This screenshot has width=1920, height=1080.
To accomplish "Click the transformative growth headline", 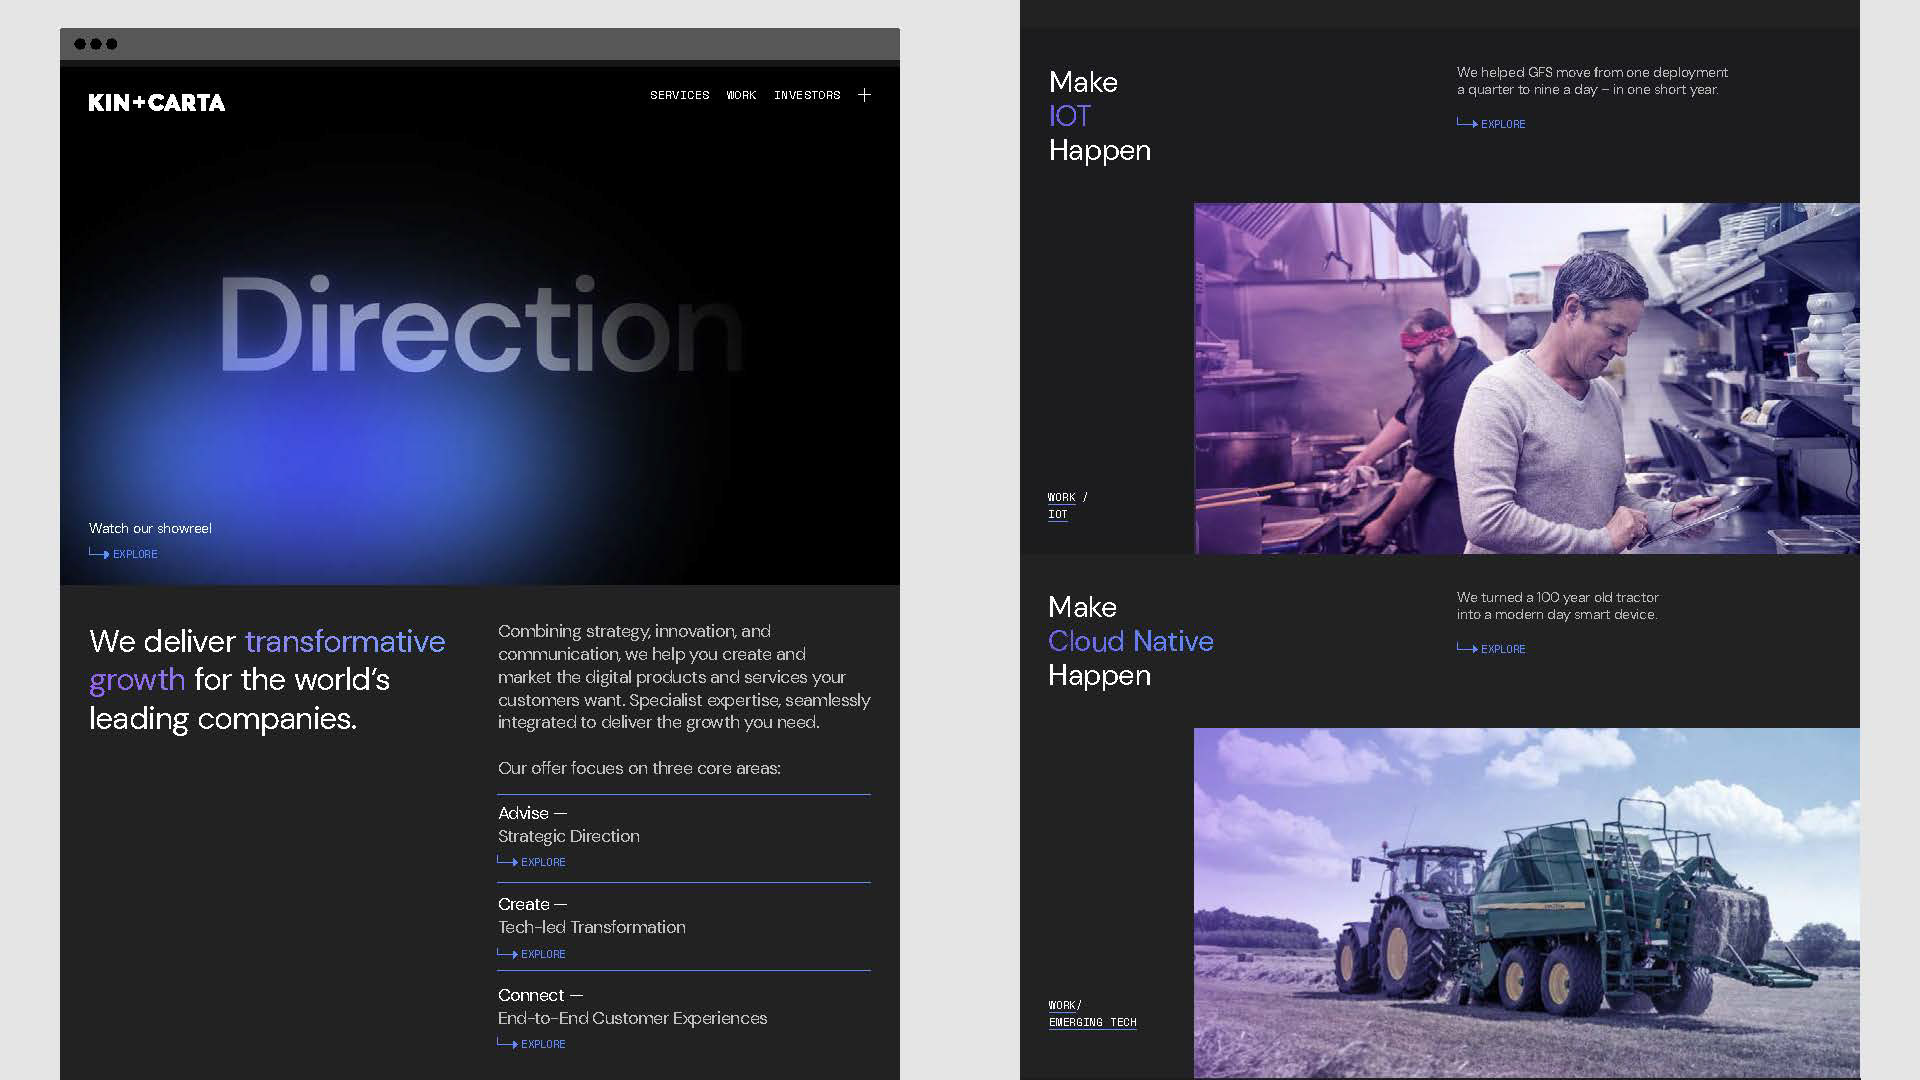I will coord(267,680).
